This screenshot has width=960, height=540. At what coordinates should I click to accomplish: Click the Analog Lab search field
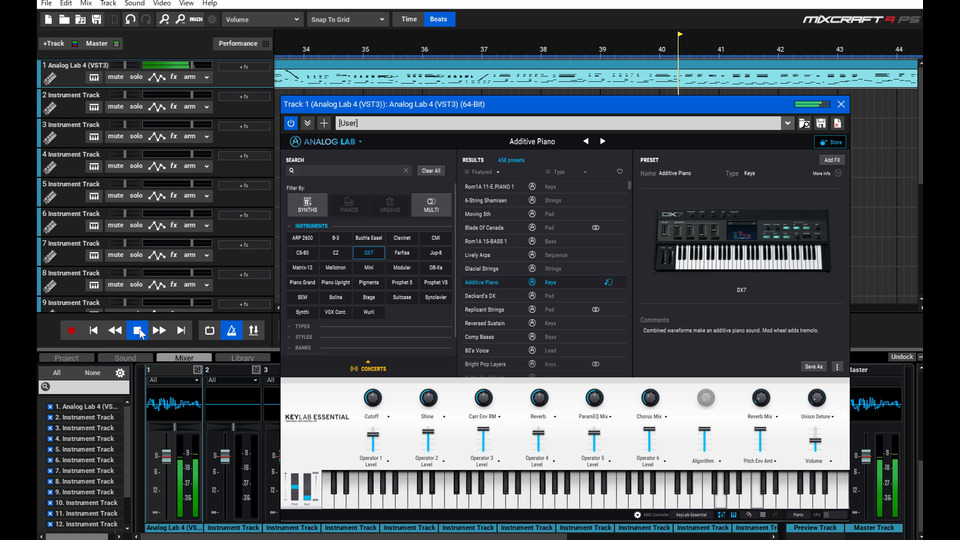[348, 171]
